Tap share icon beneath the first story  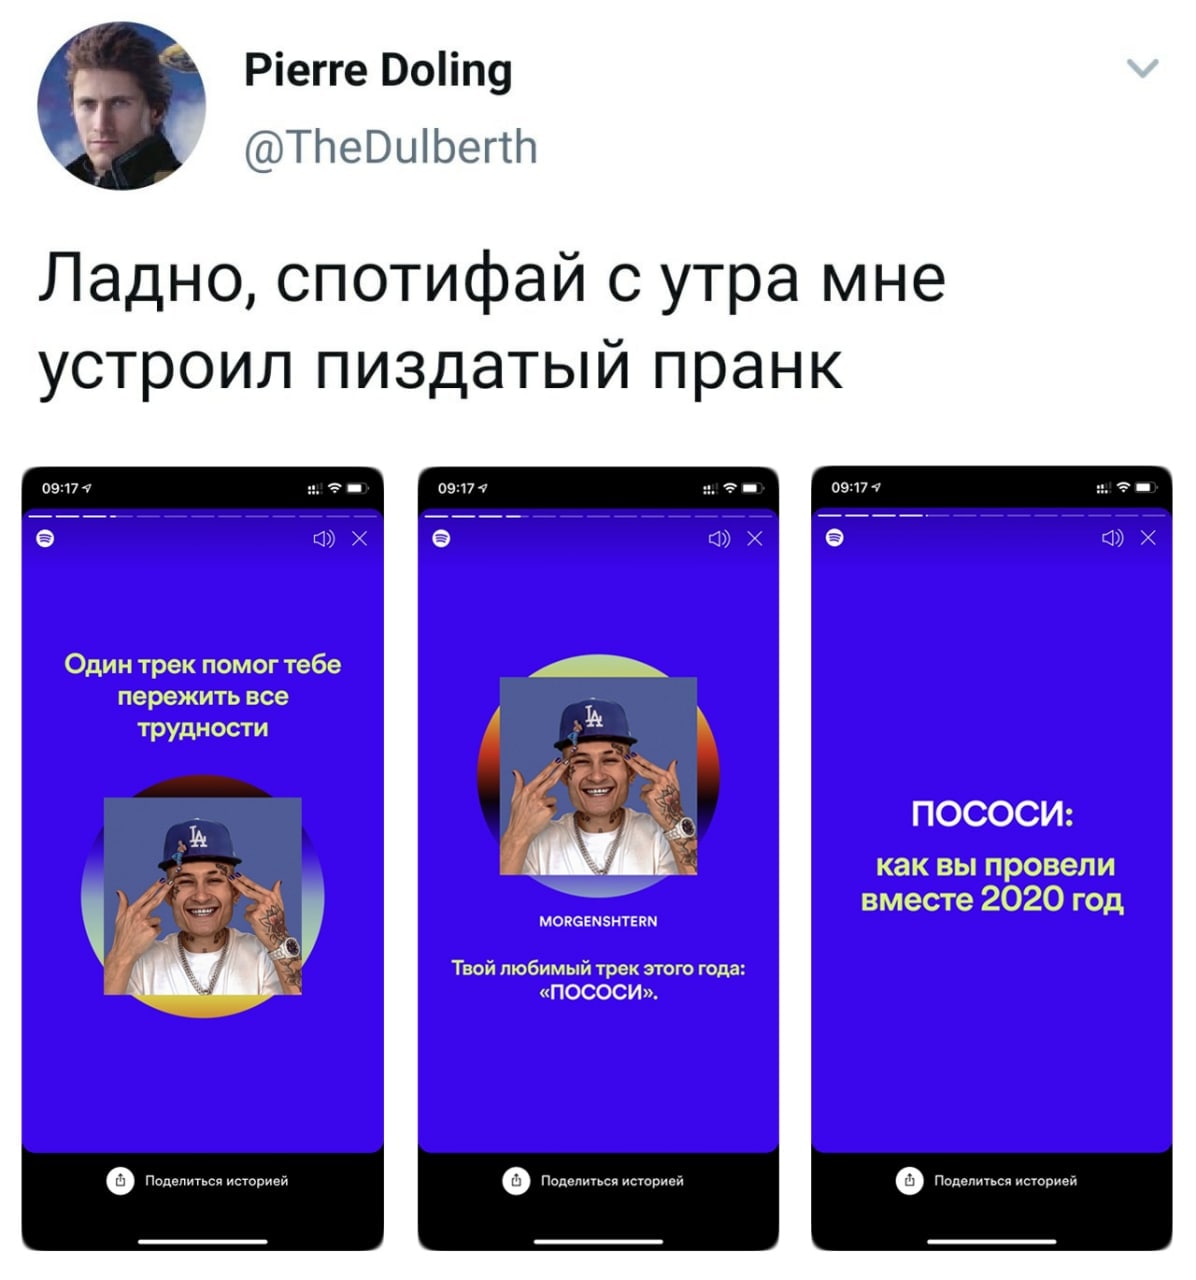pos(120,1181)
